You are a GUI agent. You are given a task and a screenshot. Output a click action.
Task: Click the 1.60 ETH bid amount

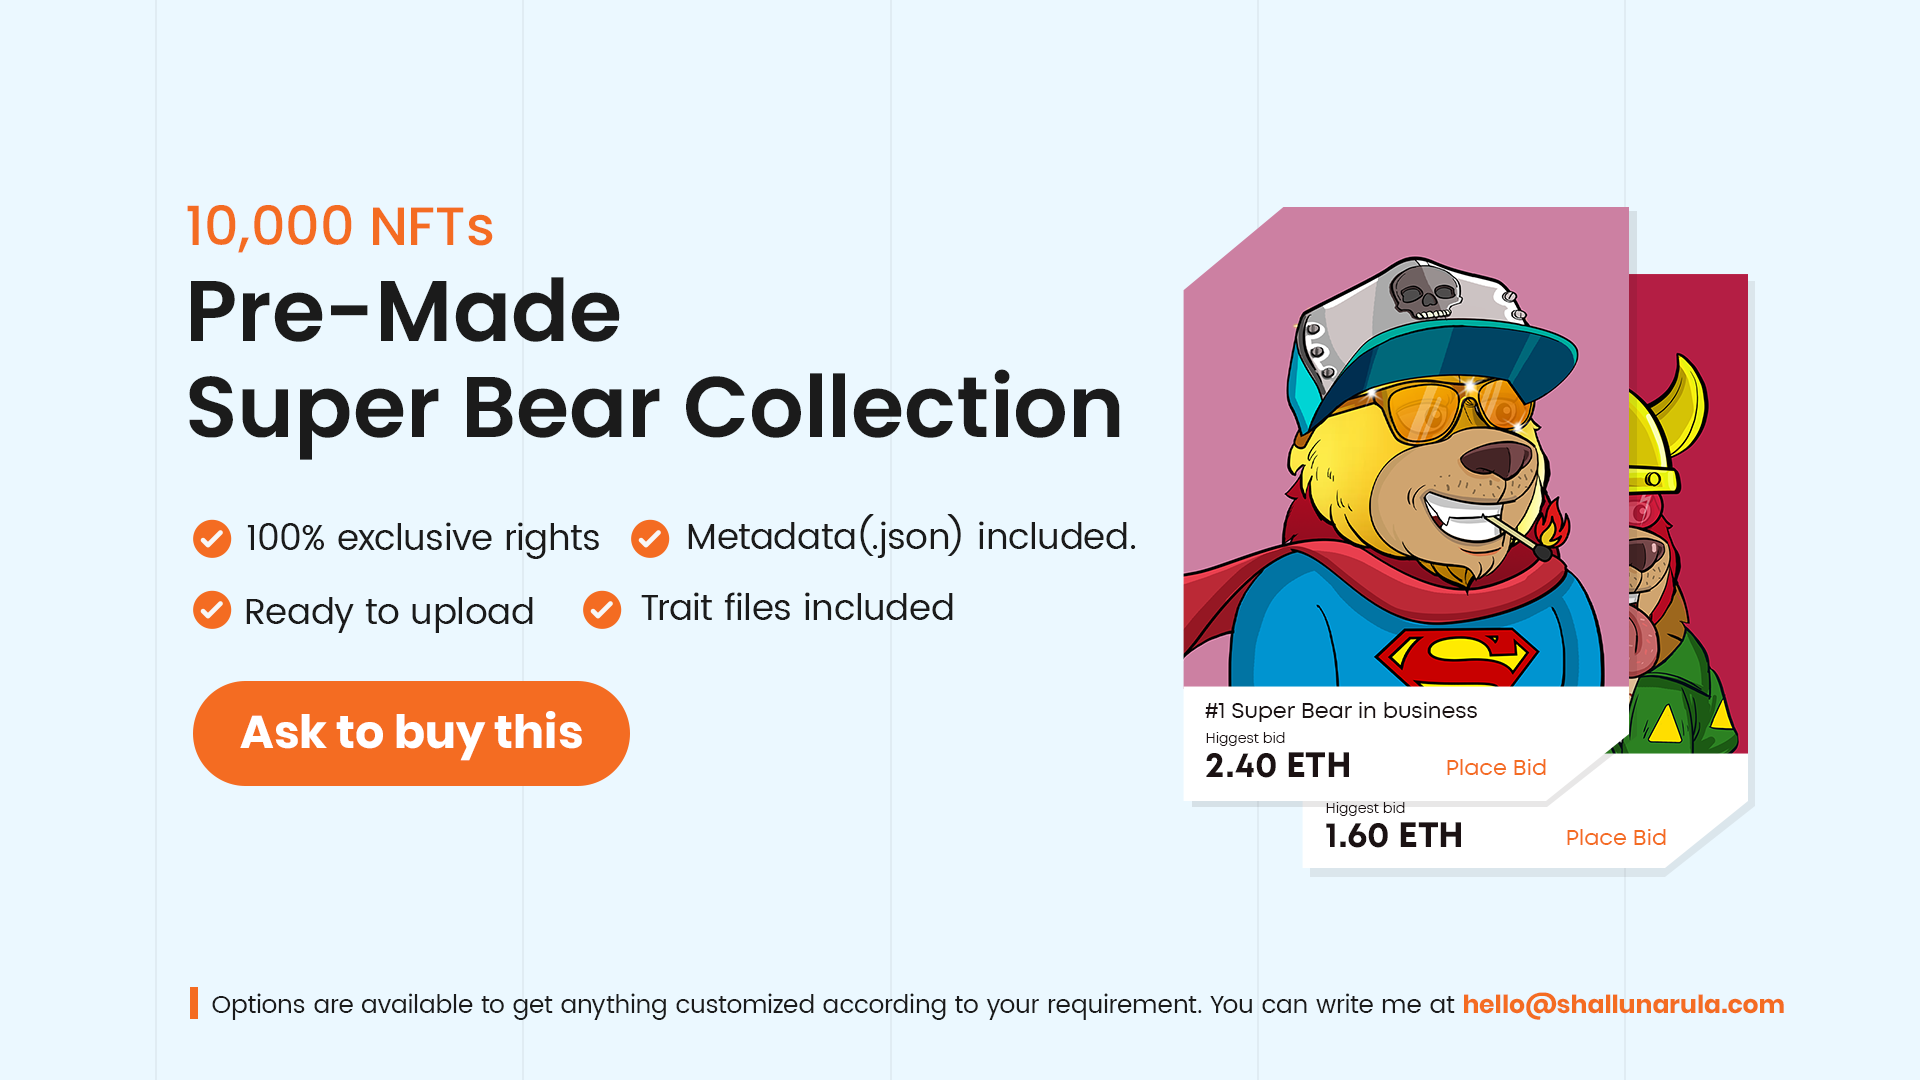pyautogui.click(x=1394, y=836)
